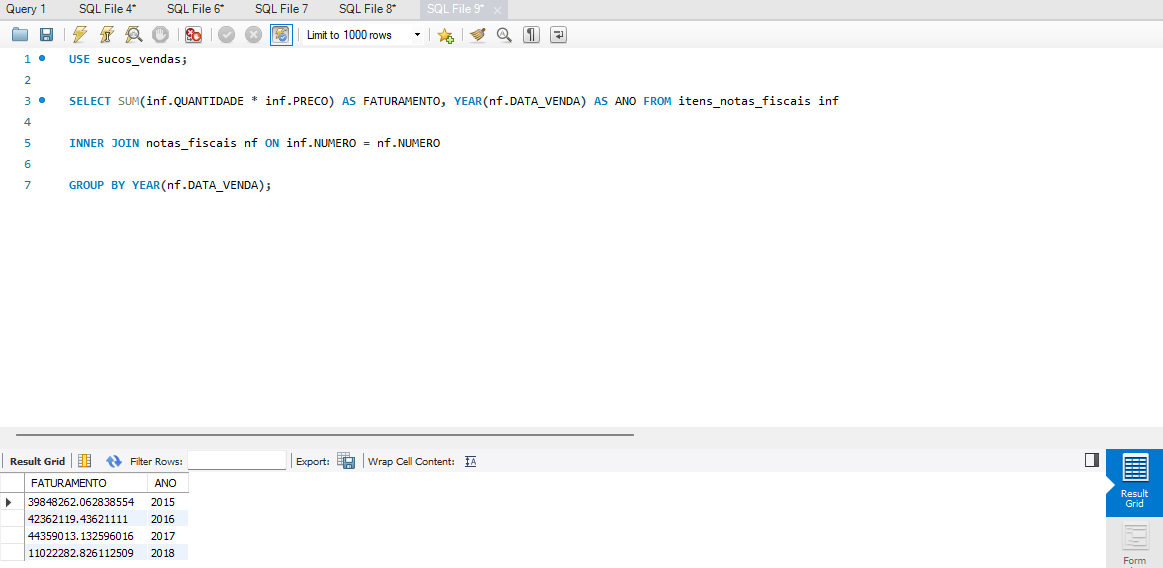Click on the sucos_vendas database name in line 1
Image resolution: width=1163 pixels, height=568 pixels.
[139, 59]
